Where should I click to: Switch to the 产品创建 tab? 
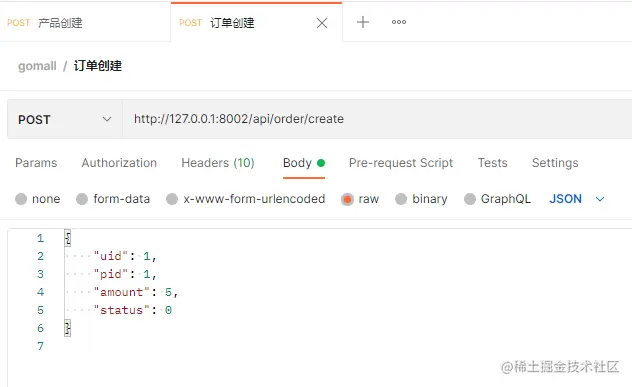pos(85,23)
